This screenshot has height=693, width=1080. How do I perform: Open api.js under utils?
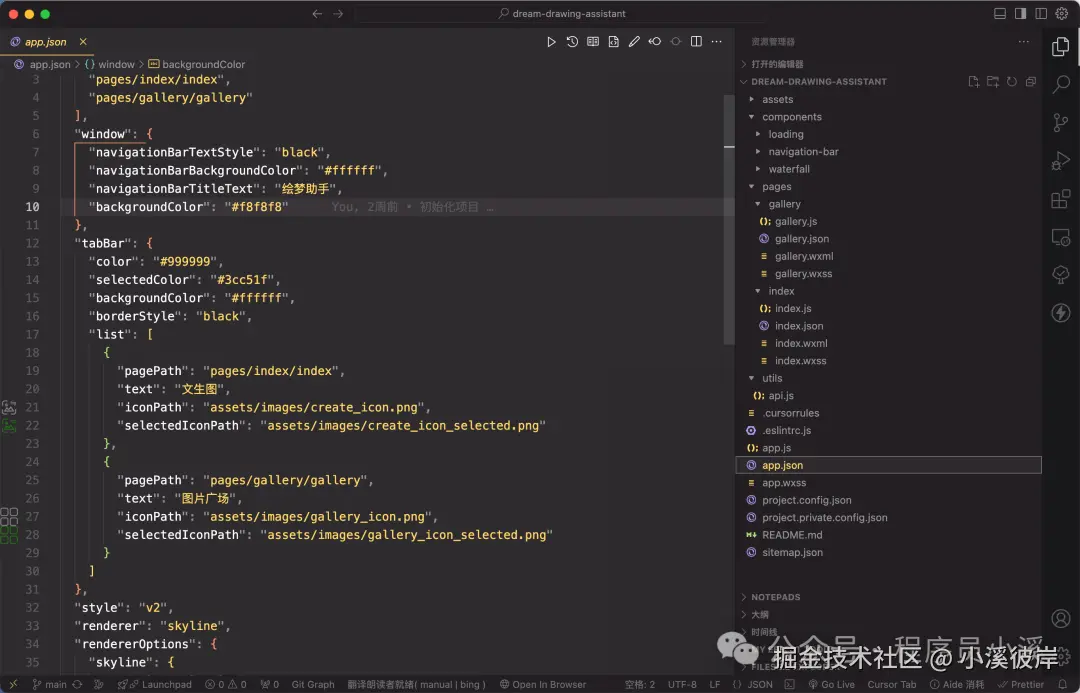point(781,395)
